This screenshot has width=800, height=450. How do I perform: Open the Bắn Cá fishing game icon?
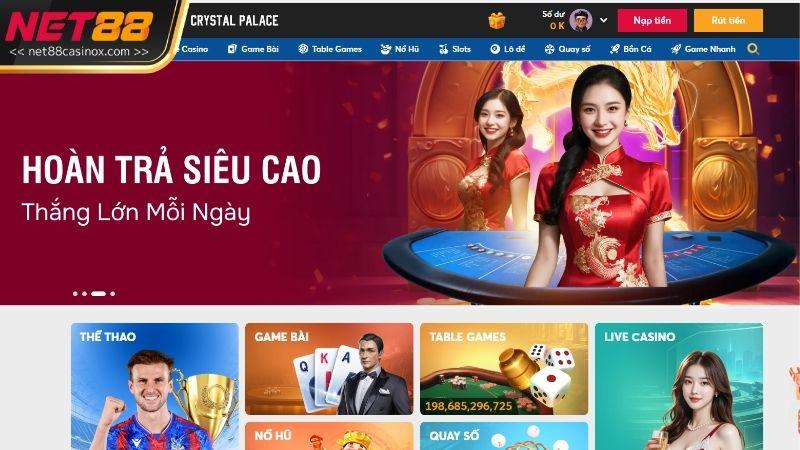(615, 49)
